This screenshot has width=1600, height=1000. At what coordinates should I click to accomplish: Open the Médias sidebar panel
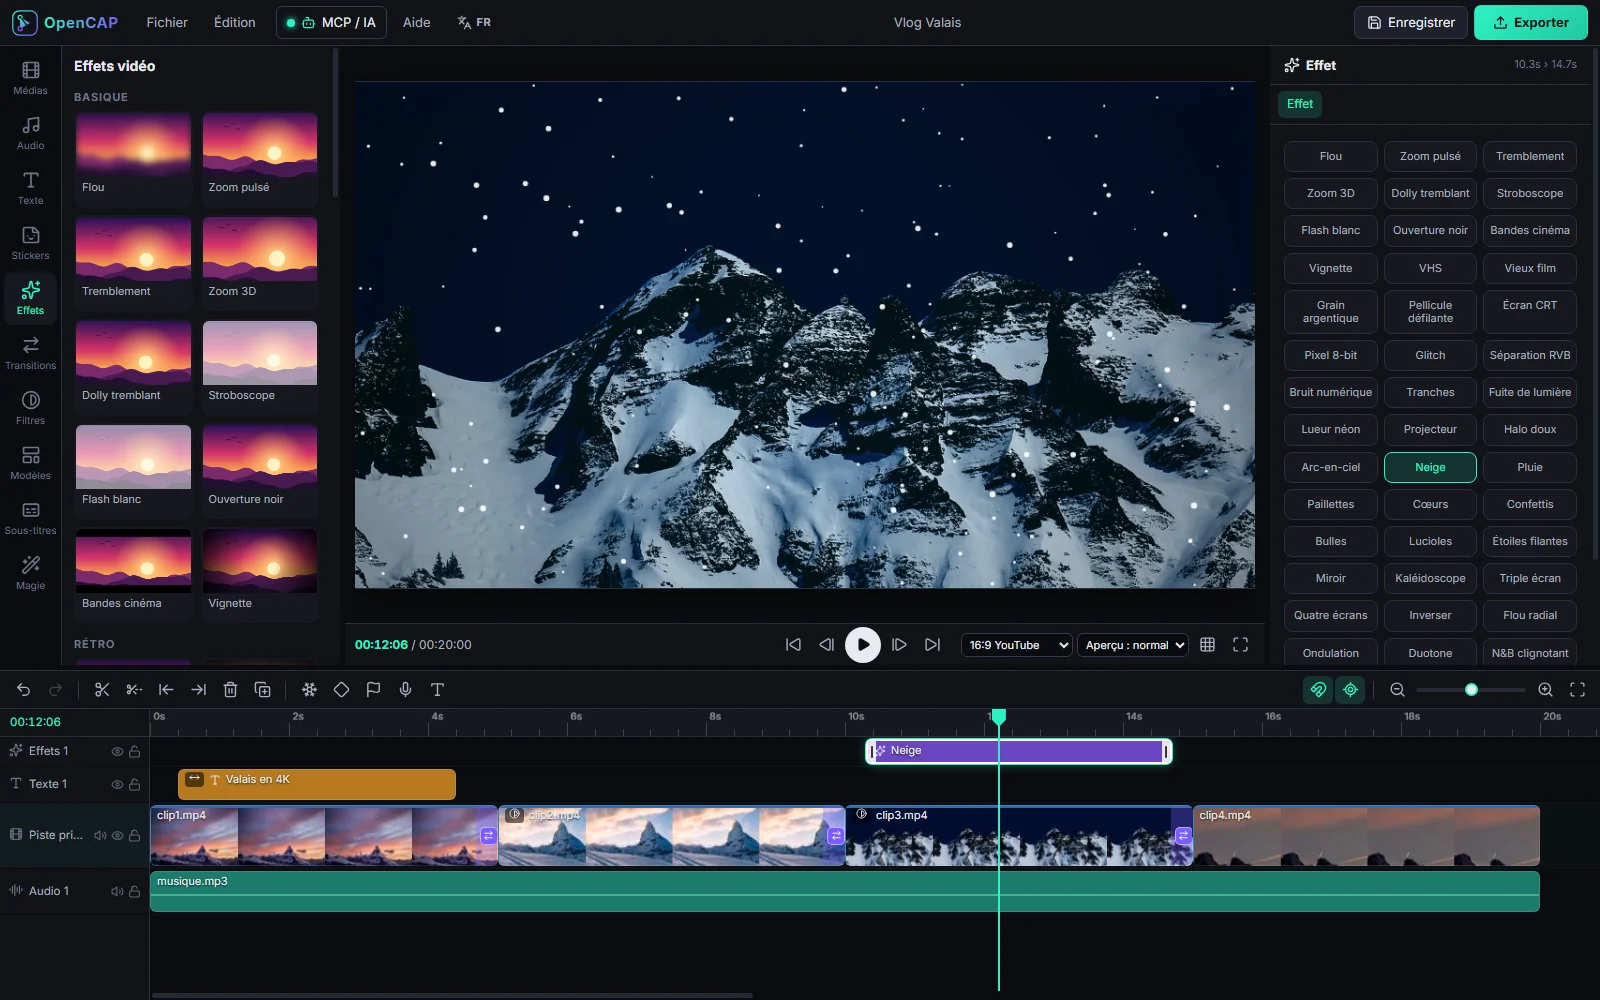(30, 78)
